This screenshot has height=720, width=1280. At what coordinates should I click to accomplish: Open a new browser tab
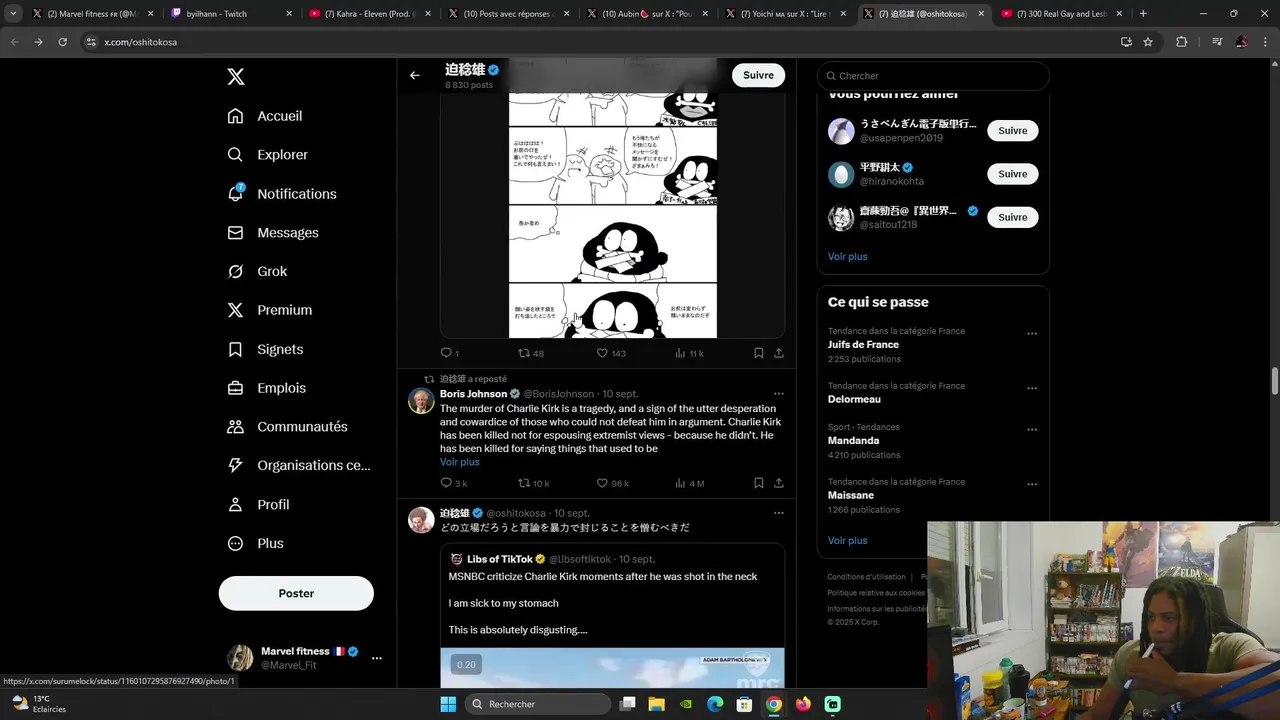(x=1143, y=14)
